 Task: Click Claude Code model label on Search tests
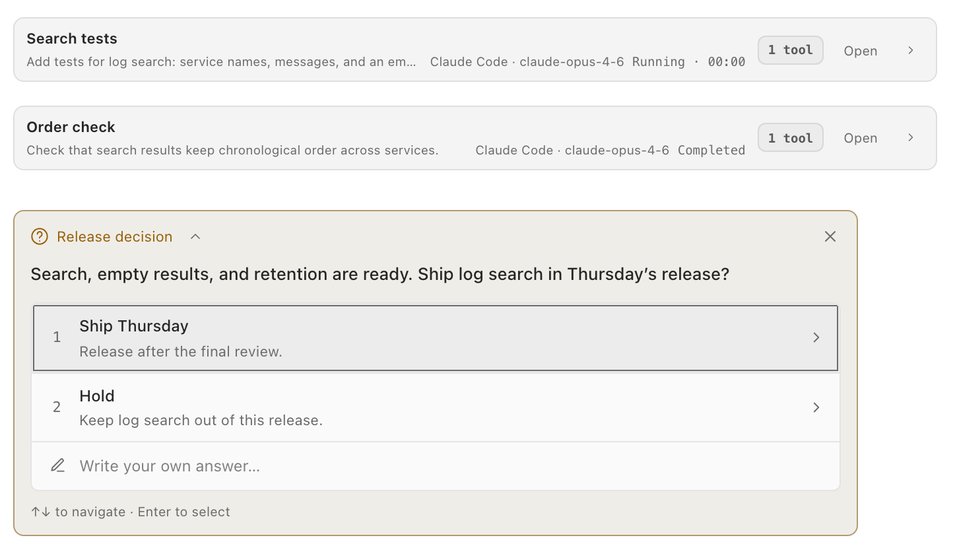(527, 62)
